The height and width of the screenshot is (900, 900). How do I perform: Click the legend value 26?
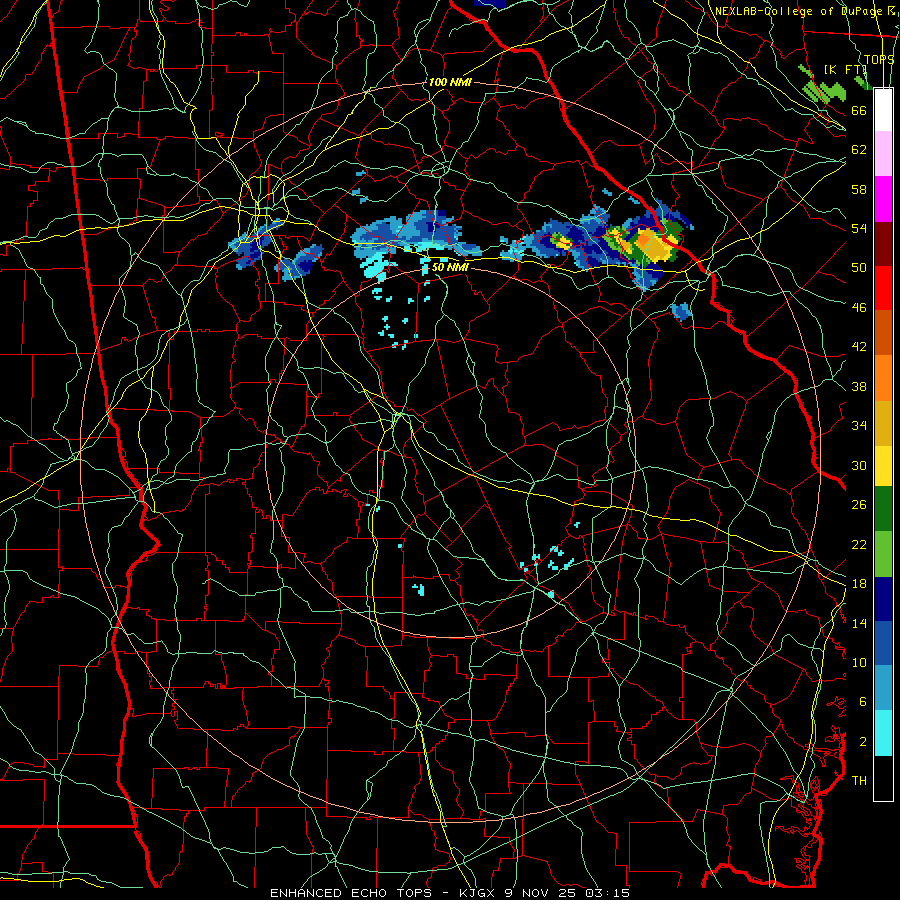point(859,505)
